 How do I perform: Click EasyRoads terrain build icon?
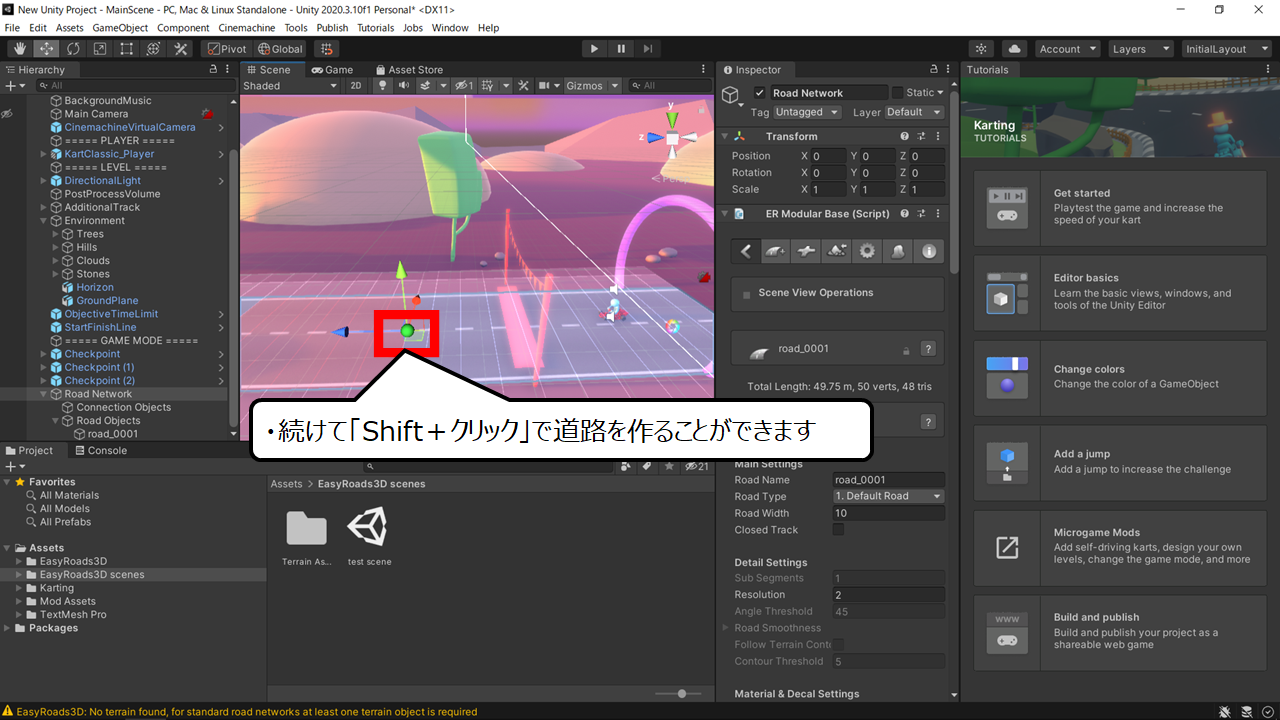click(837, 252)
